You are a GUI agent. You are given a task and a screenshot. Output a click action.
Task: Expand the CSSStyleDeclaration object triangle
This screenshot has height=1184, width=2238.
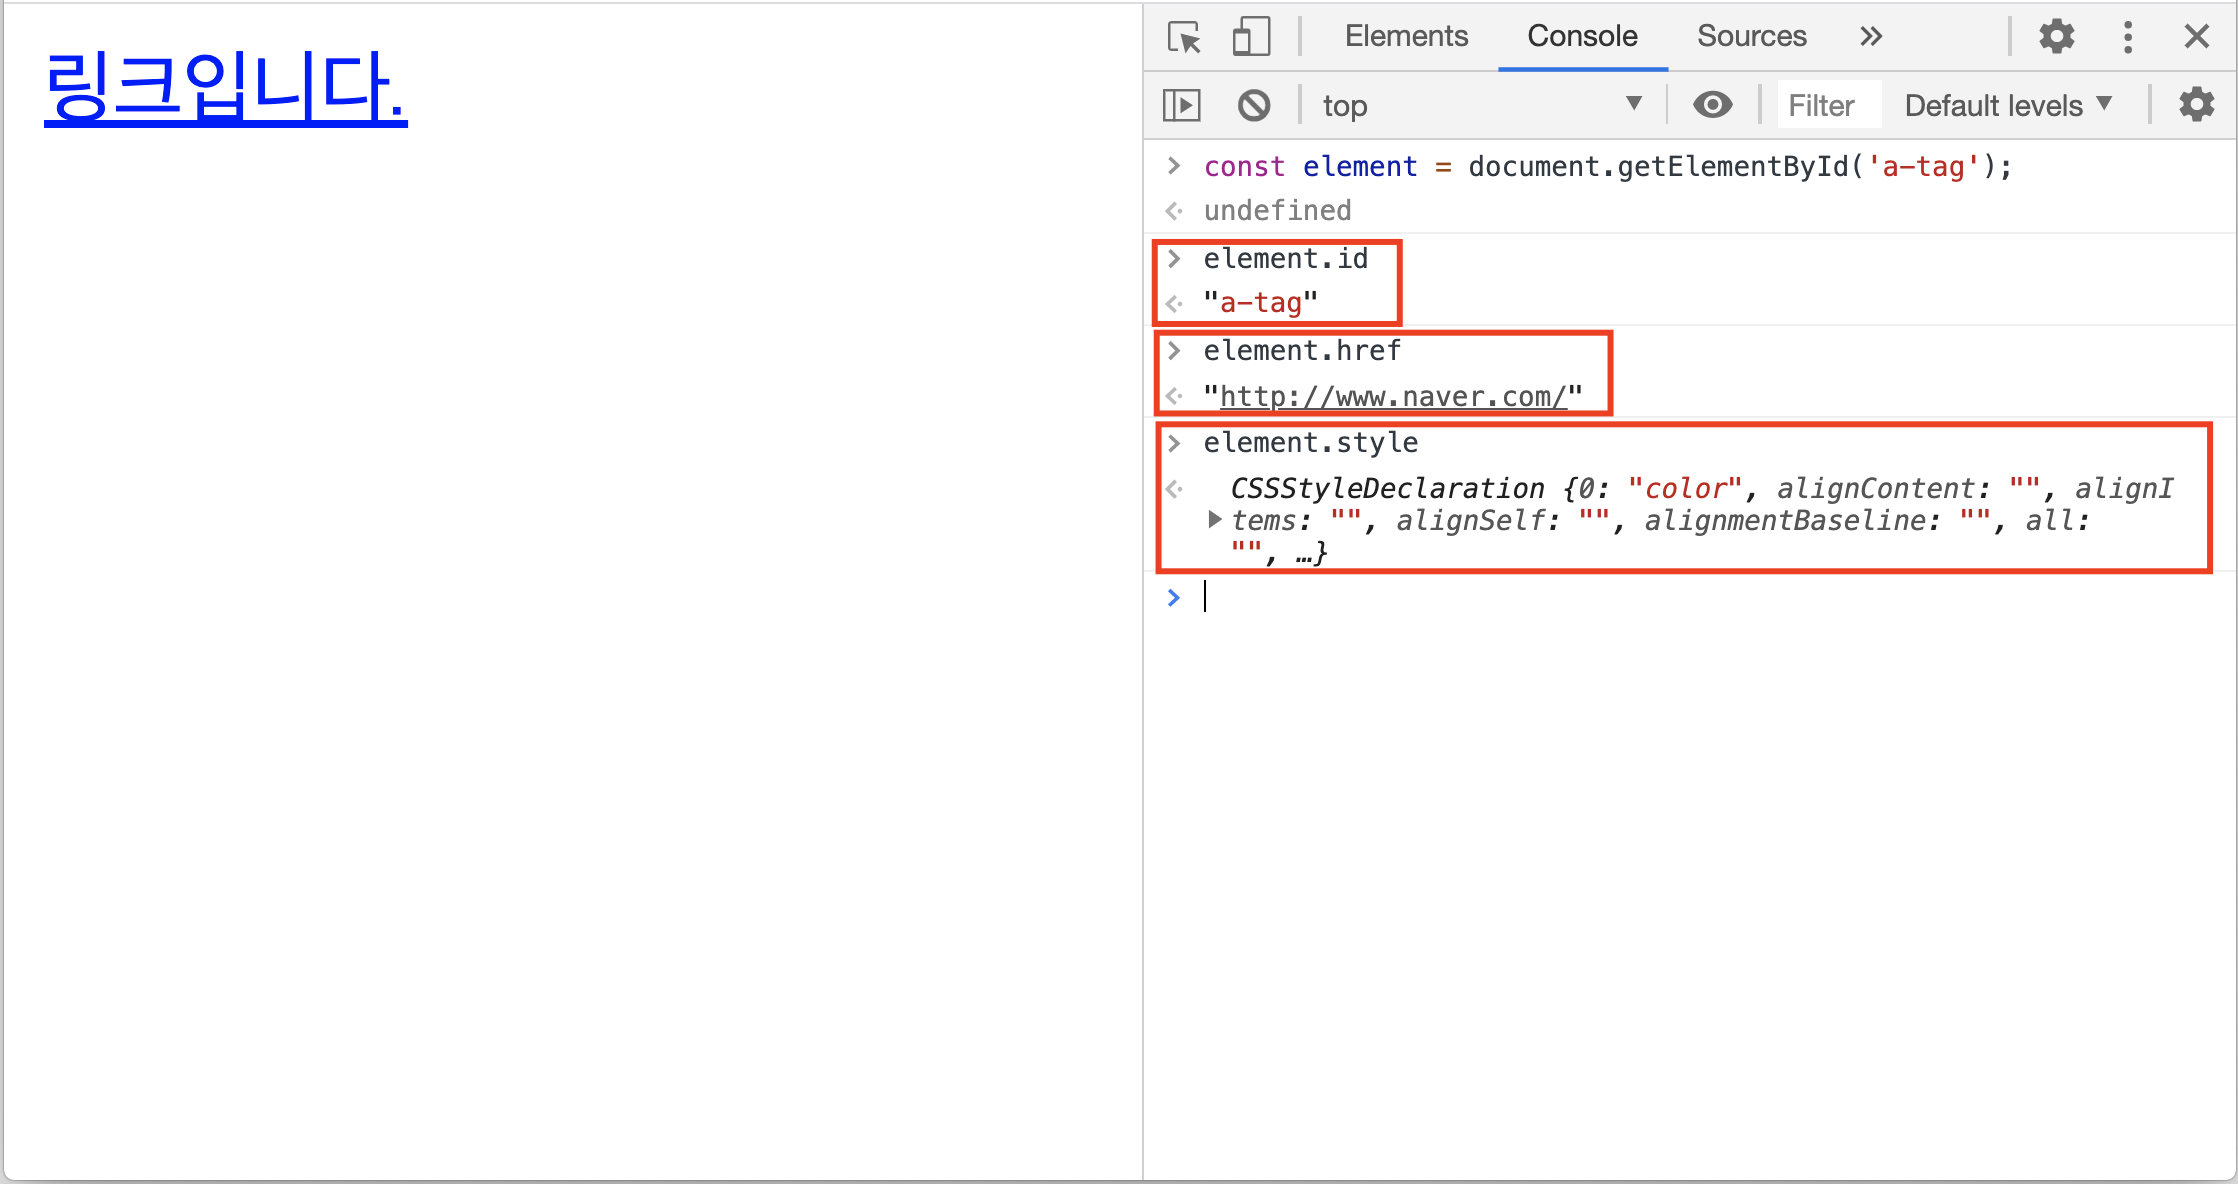(1214, 519)
